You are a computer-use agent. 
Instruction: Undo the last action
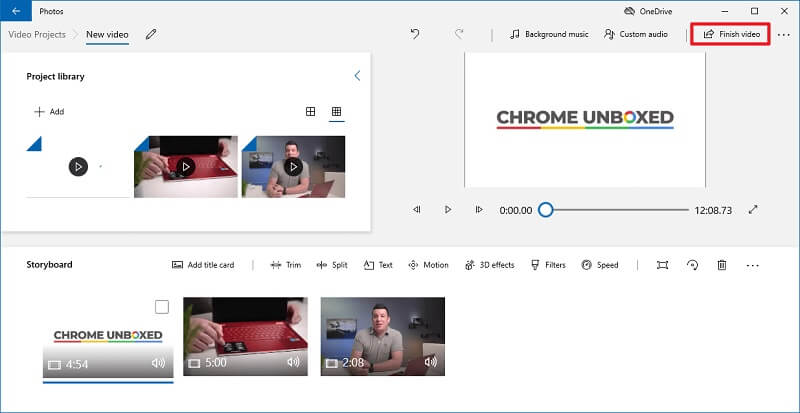pos(415,34)
